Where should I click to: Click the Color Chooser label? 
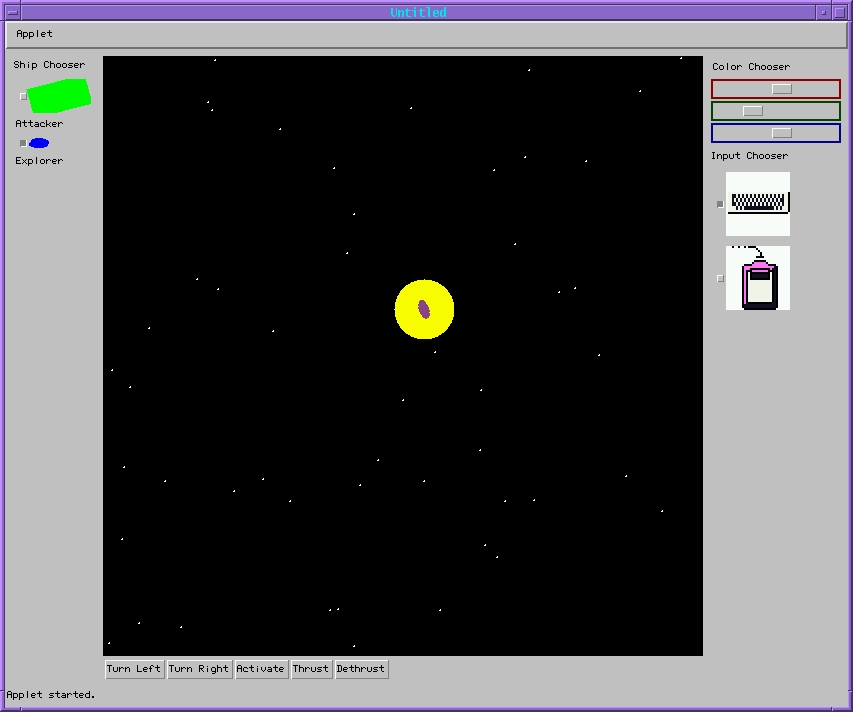(x=751, y=67)
